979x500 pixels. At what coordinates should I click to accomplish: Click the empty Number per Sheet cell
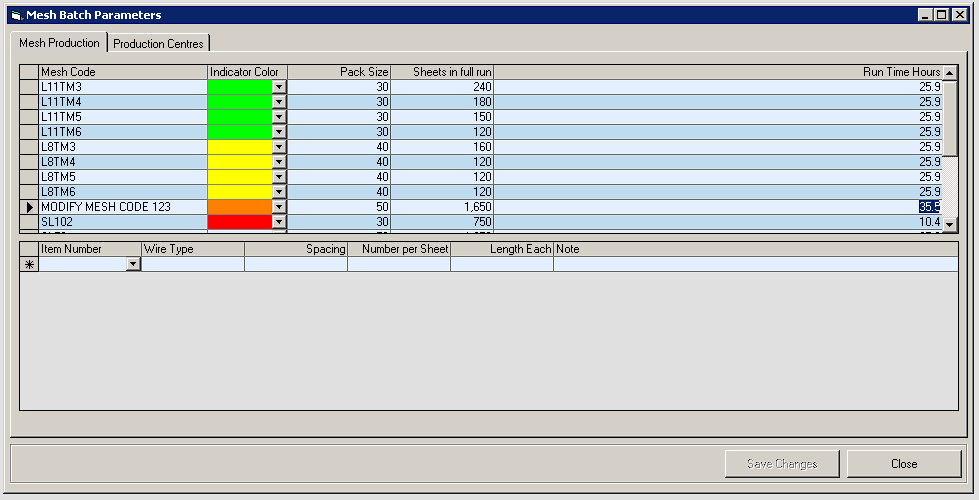399,264
